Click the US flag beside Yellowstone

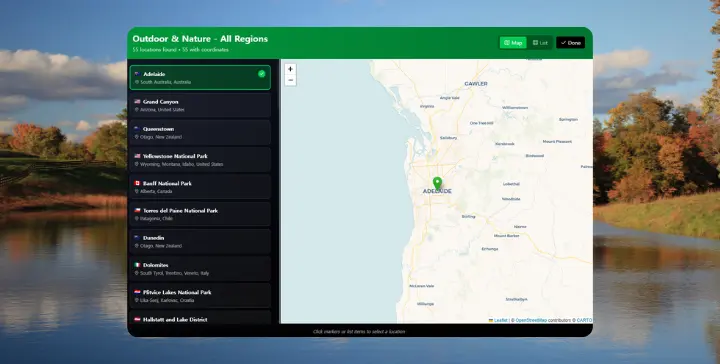click(137, 156)
